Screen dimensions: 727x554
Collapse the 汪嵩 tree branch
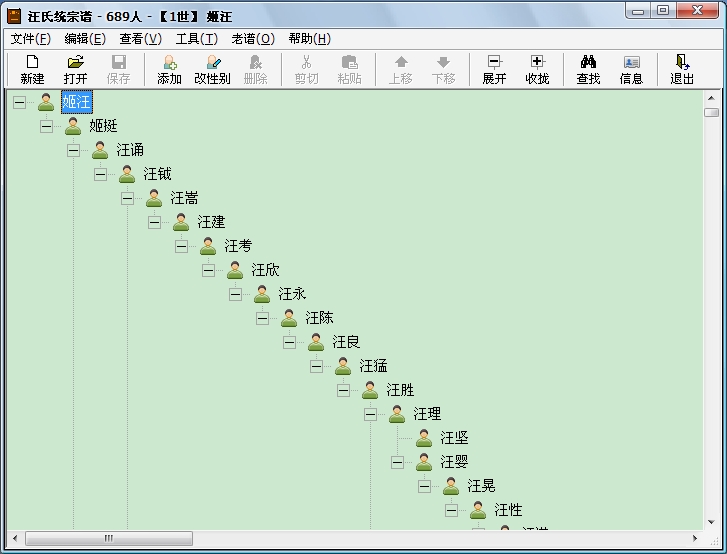tap(127, 198)
